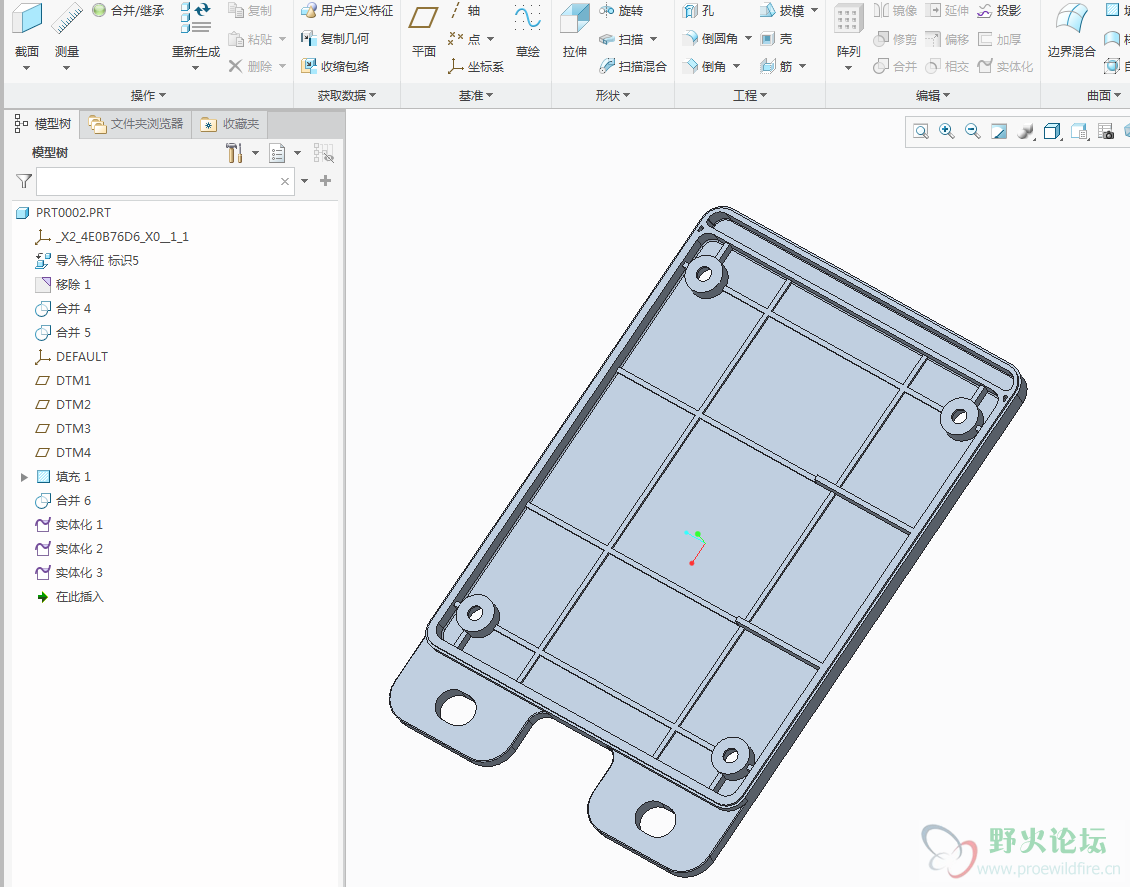Screen dimensions: 1130x887
Task: Open the display style dropdown in view toolbar
Action: point(1051,132)
